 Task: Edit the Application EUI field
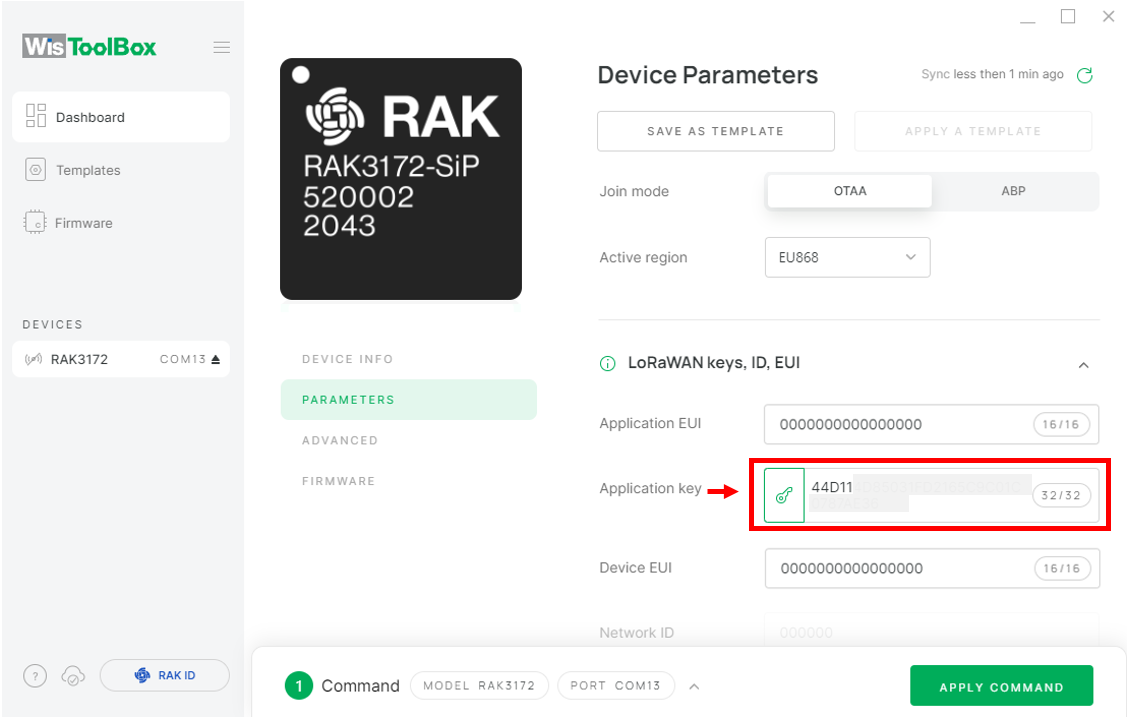coord(932,424)
